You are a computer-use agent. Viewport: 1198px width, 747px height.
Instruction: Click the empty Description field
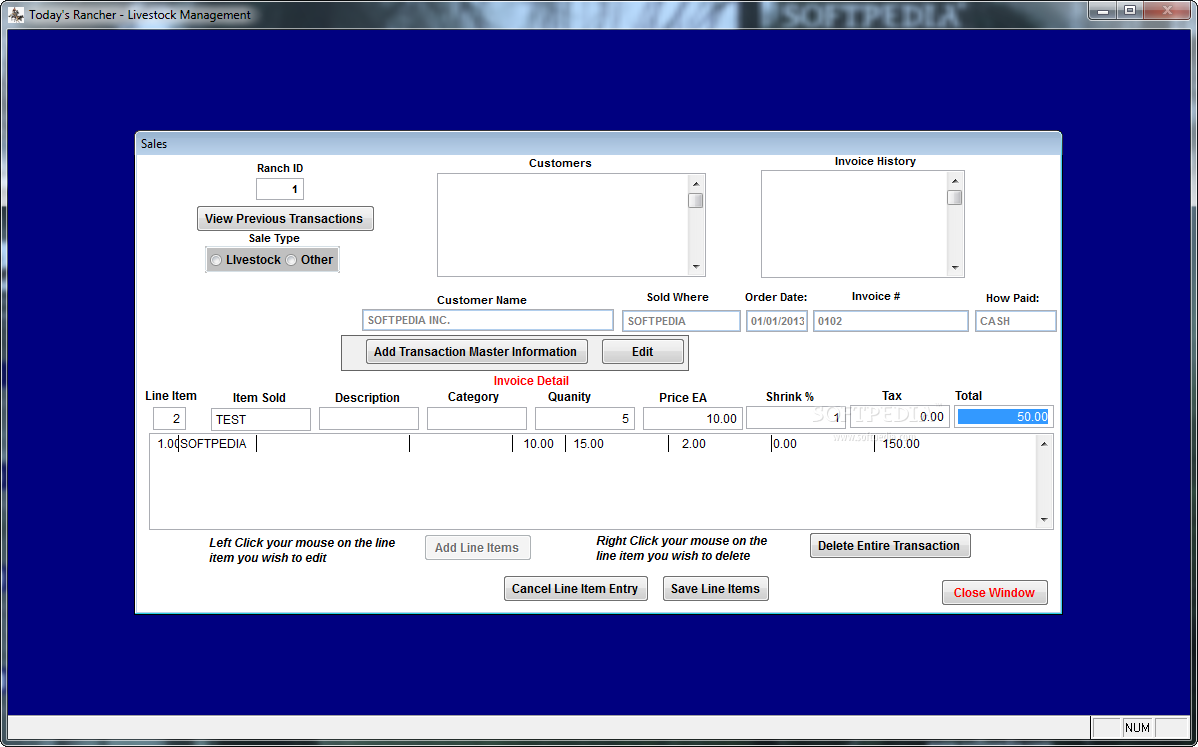click(x=369, y=419)
